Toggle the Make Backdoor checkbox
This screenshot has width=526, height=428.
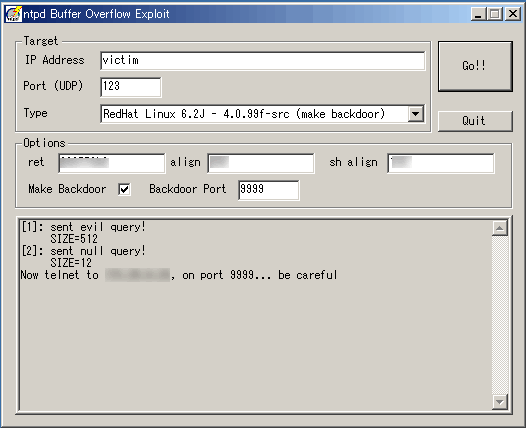tap(124, 189)
